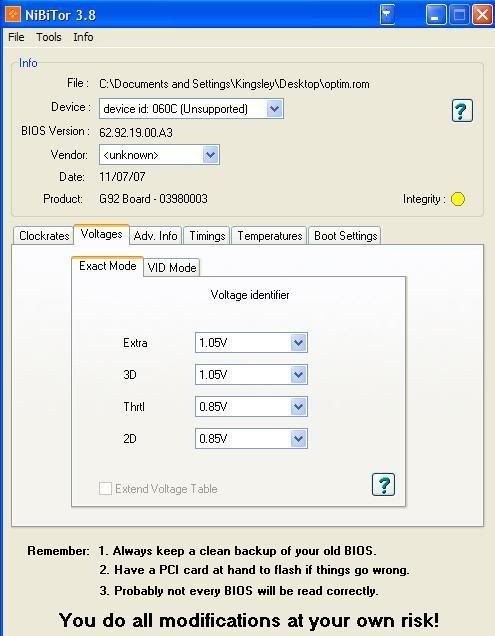This screenshot has height=636, width=495.
Task: Close the NiBiTor window
Action: 482,15
